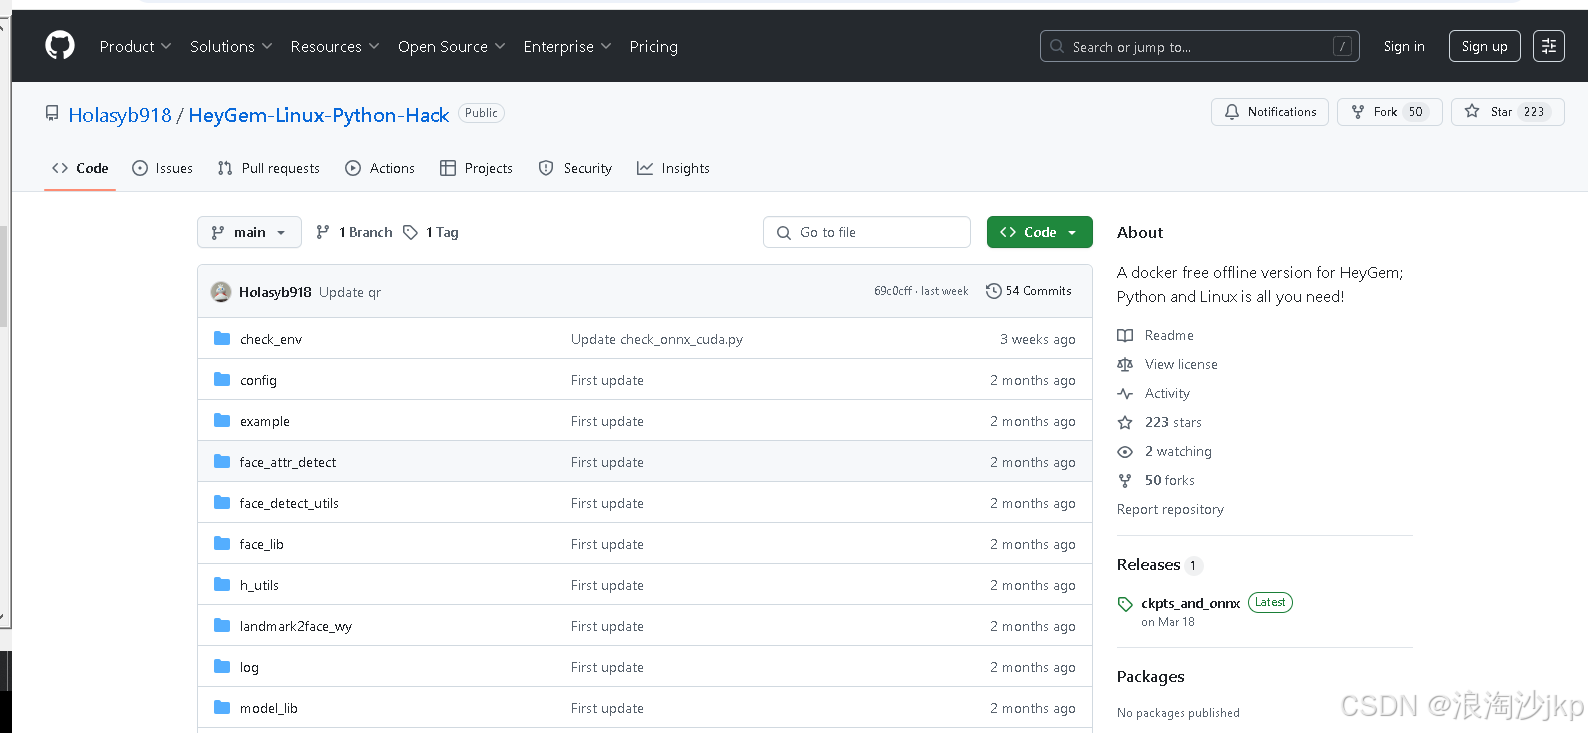Click the tag icon beside ckpts_and_onnx
Image resolution: width=1588 pixels, height=733 pixels.
(x=1125, y=604)
